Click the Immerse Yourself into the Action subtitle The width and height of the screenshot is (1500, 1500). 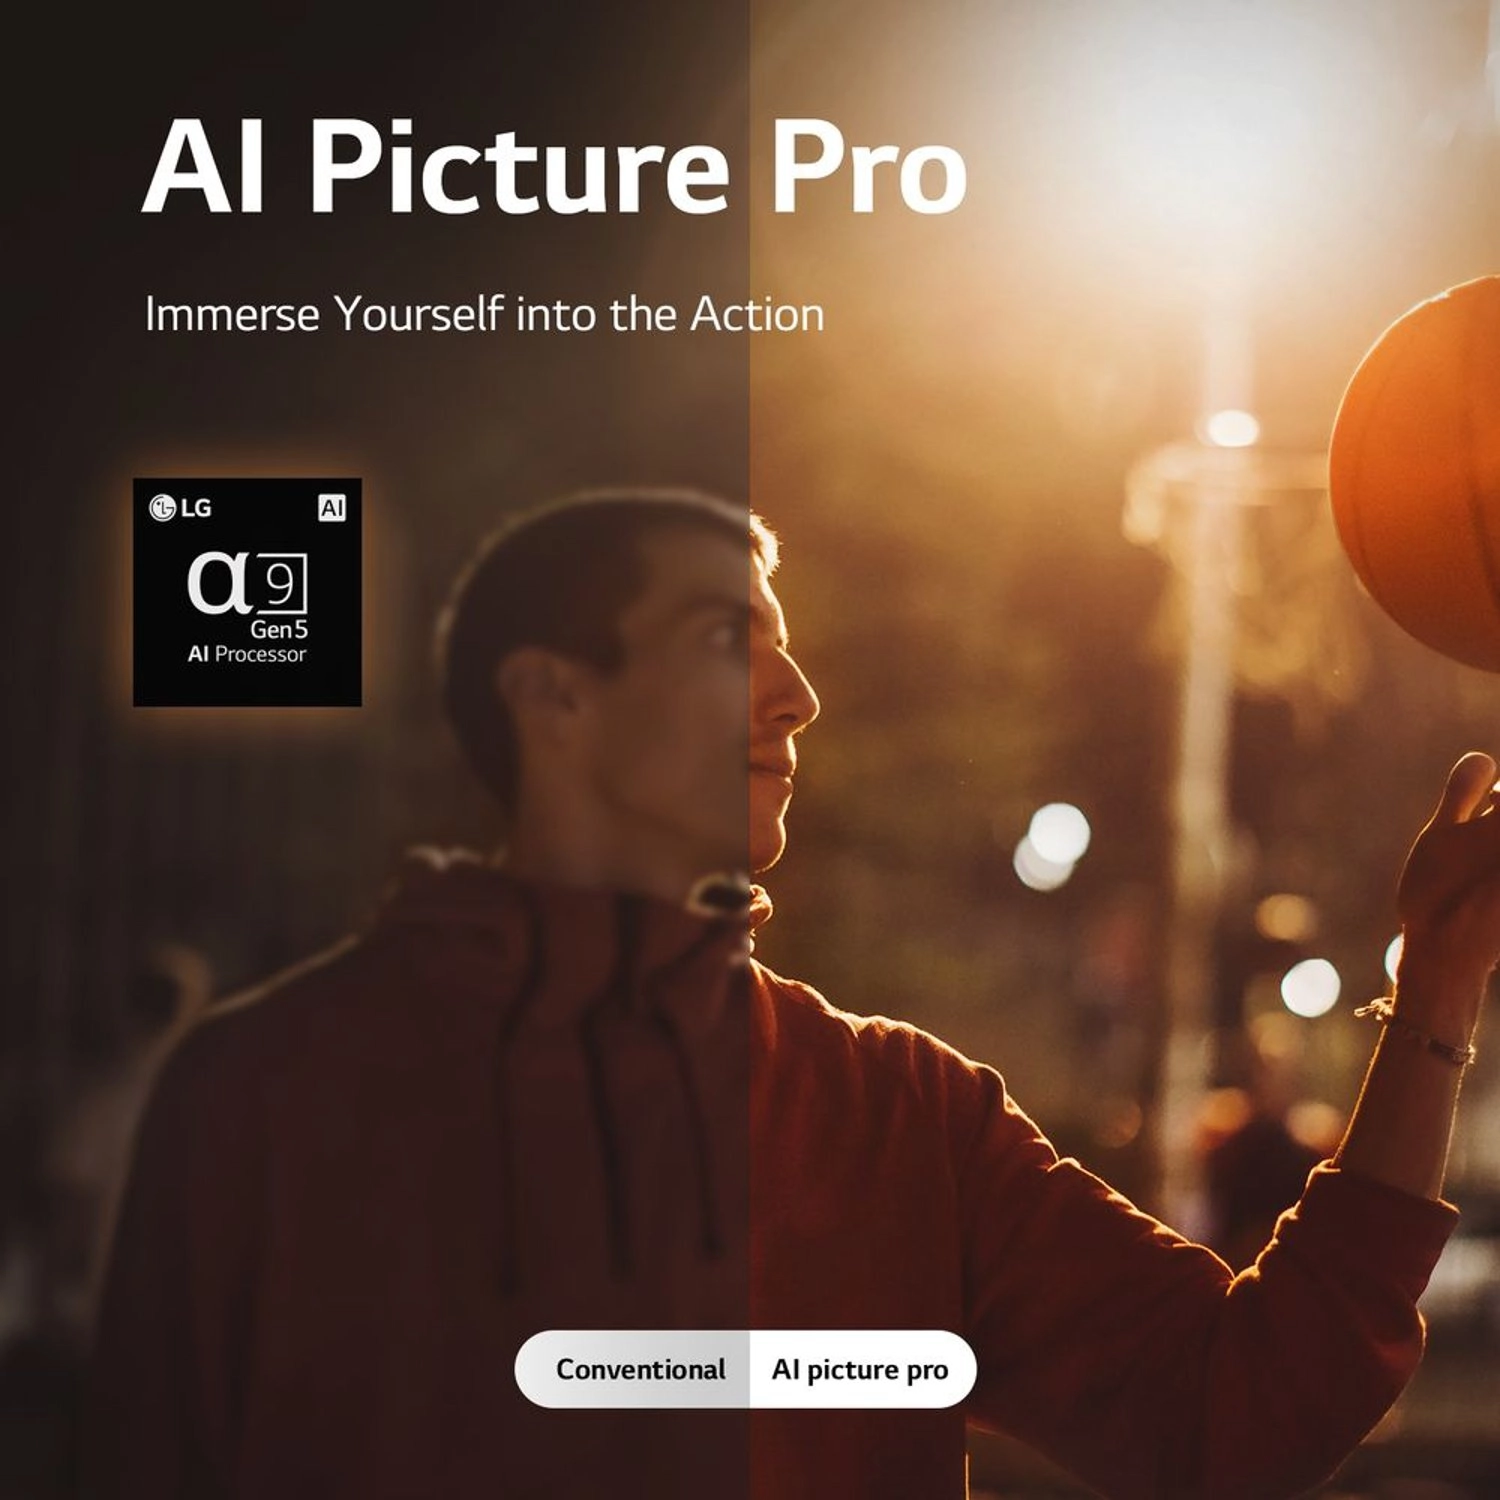point(484,314)
